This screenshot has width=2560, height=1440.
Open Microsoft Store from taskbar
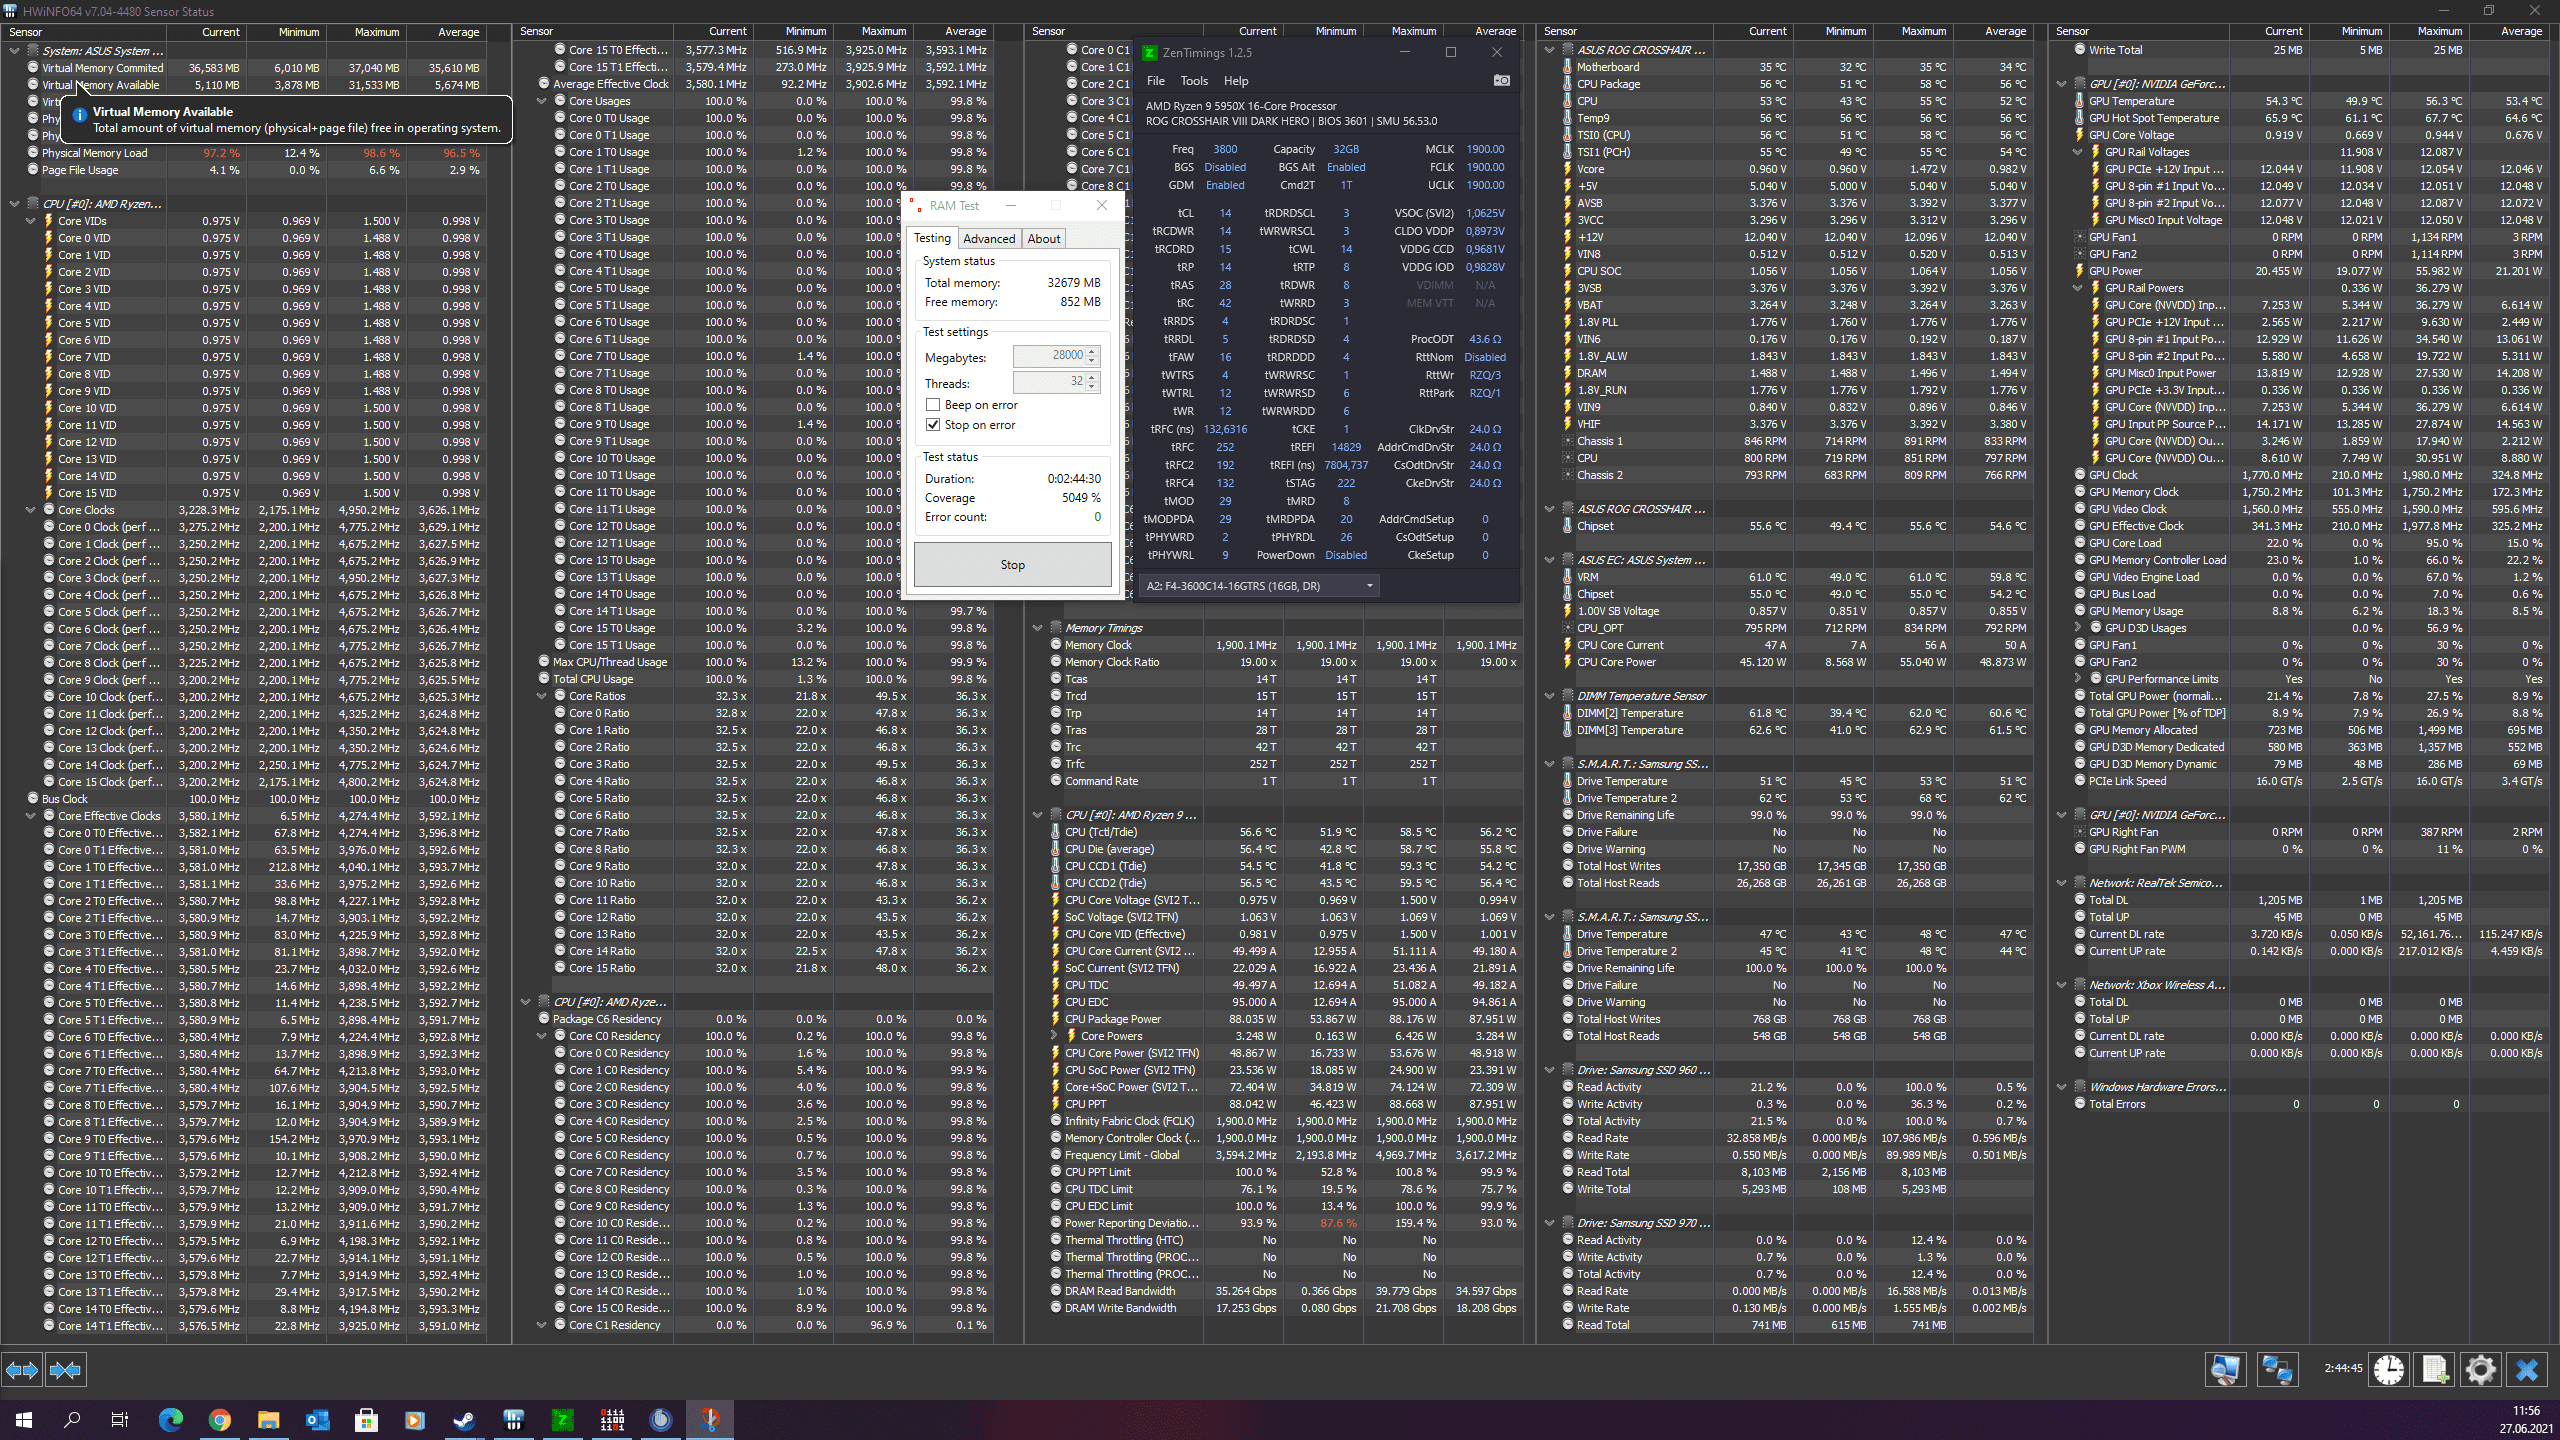[x=366, y=1419]
